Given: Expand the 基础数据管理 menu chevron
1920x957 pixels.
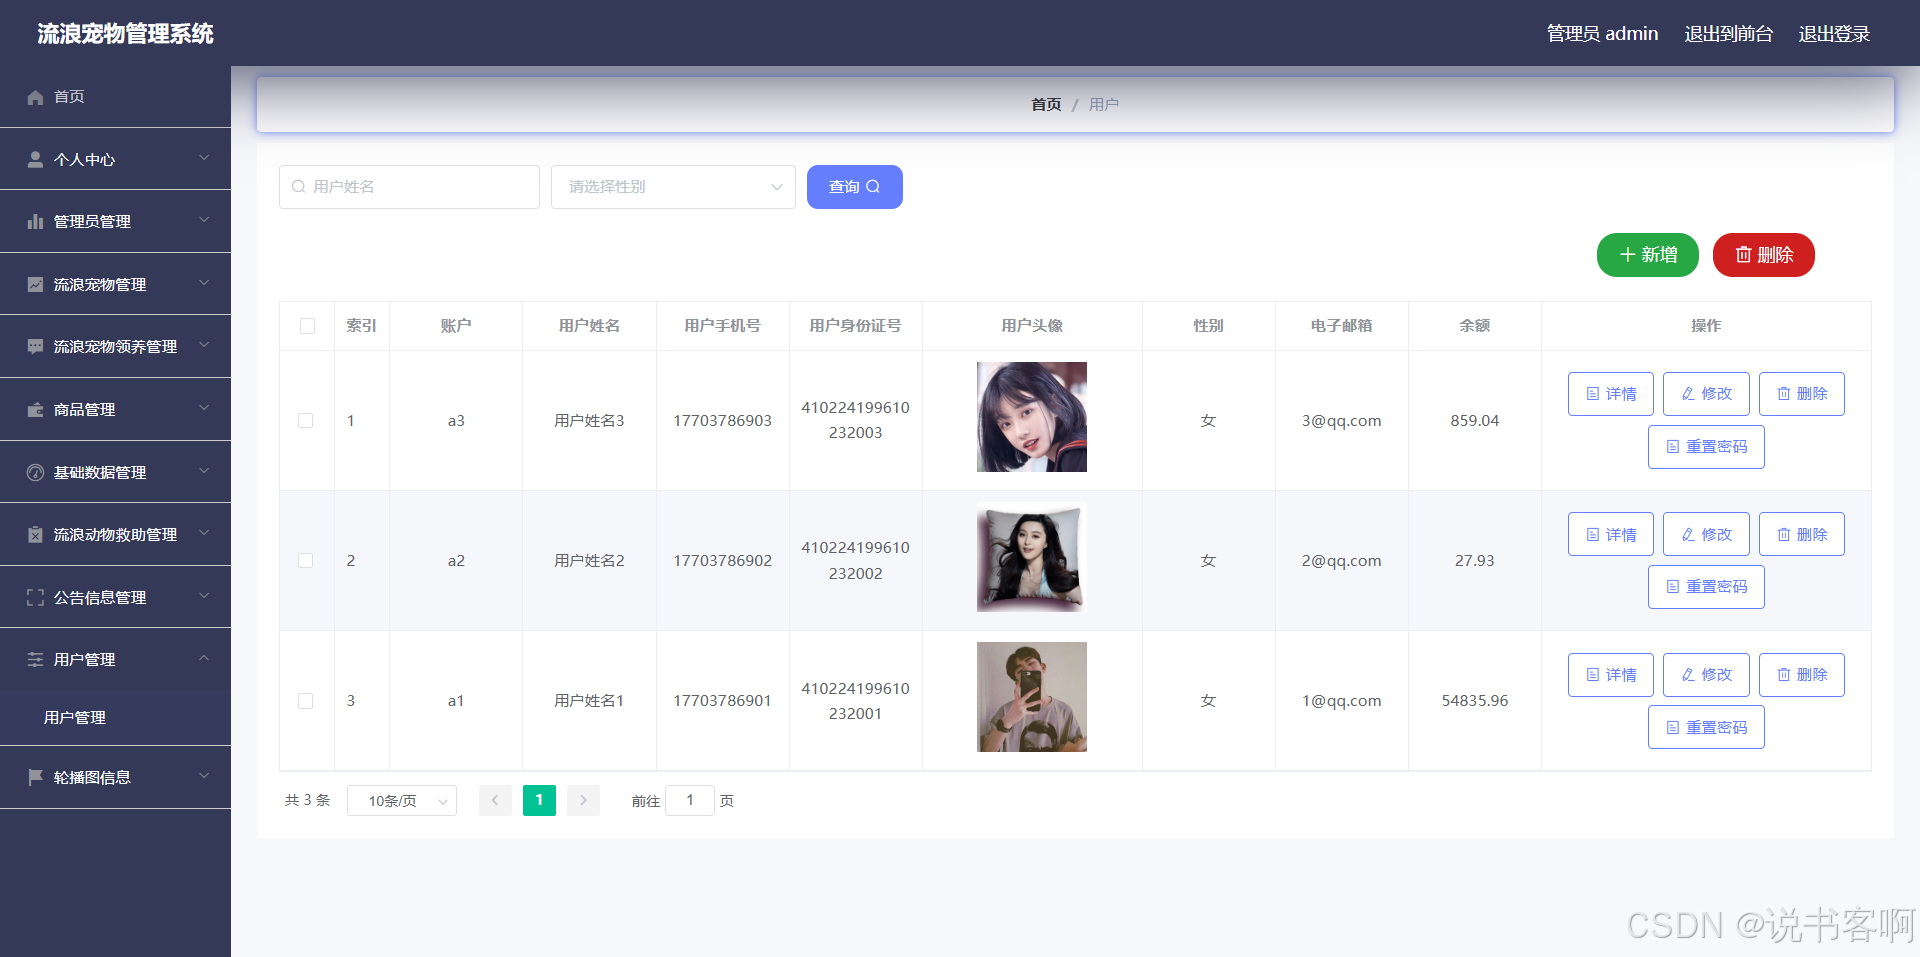Looking at the screenshot, I should click(204, 471).
